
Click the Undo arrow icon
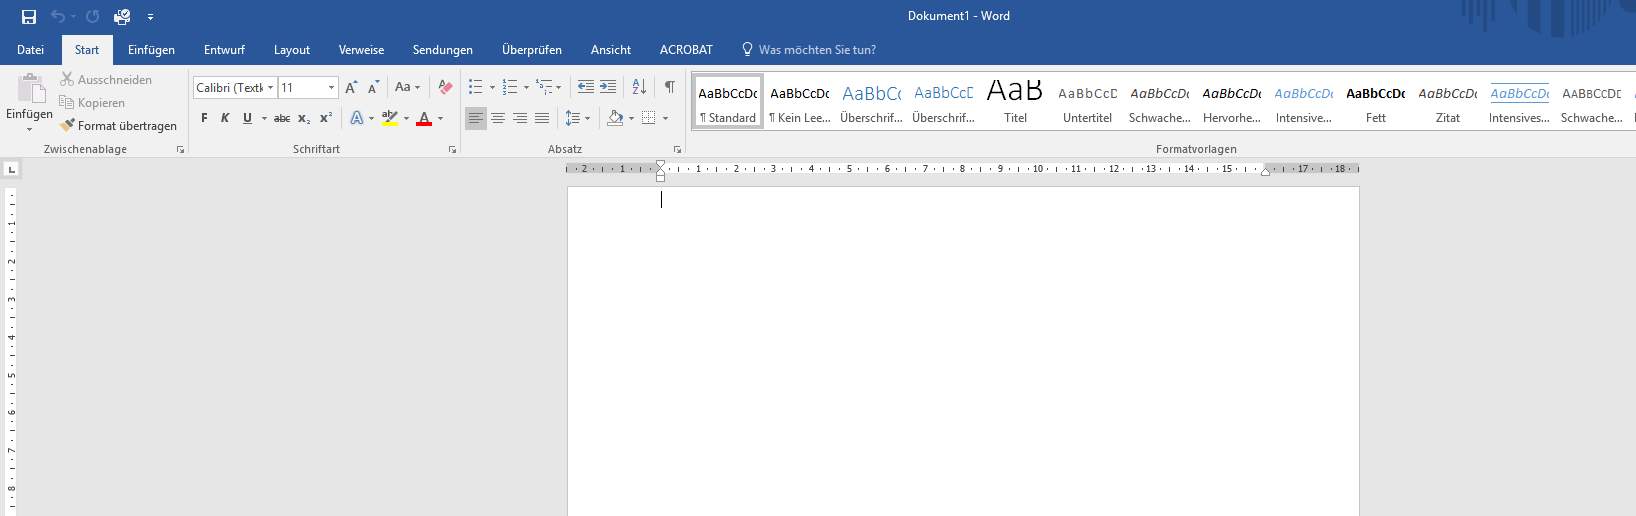(x=58, y=17)
